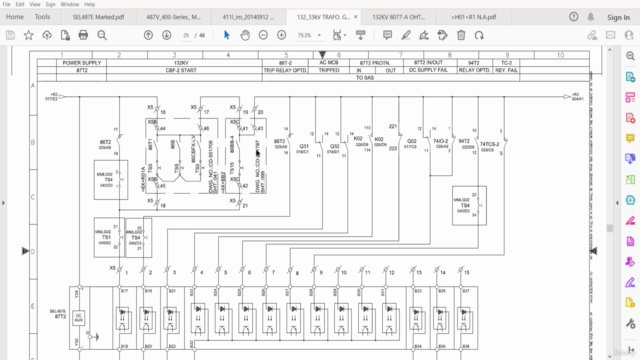Image resolution: width=640 pixels, height=360 pixels.
Task: Rotate the view clockwise
Action: coord(479,35)
